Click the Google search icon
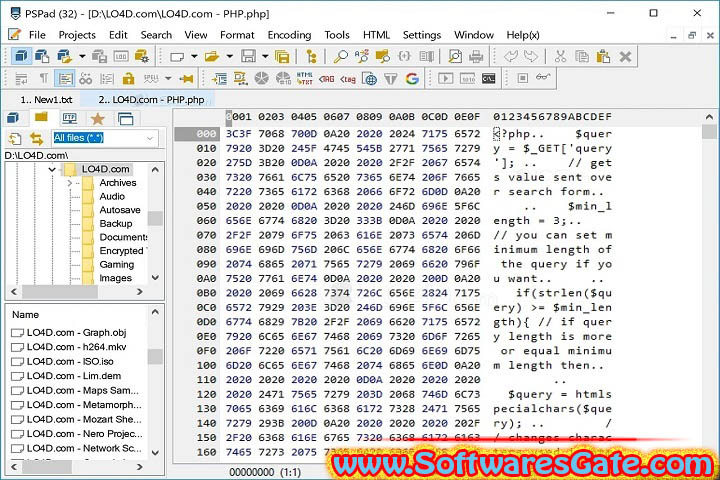The height and width of the screenshot is (480, 720). click(x=412, y=79)
